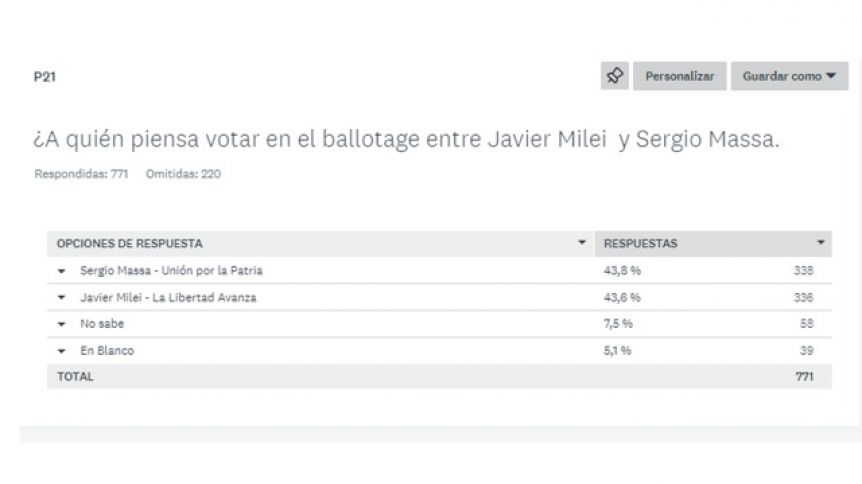Open the Guardar como dropdown
The width and height of the screenshot is (862, 484).
789,76
